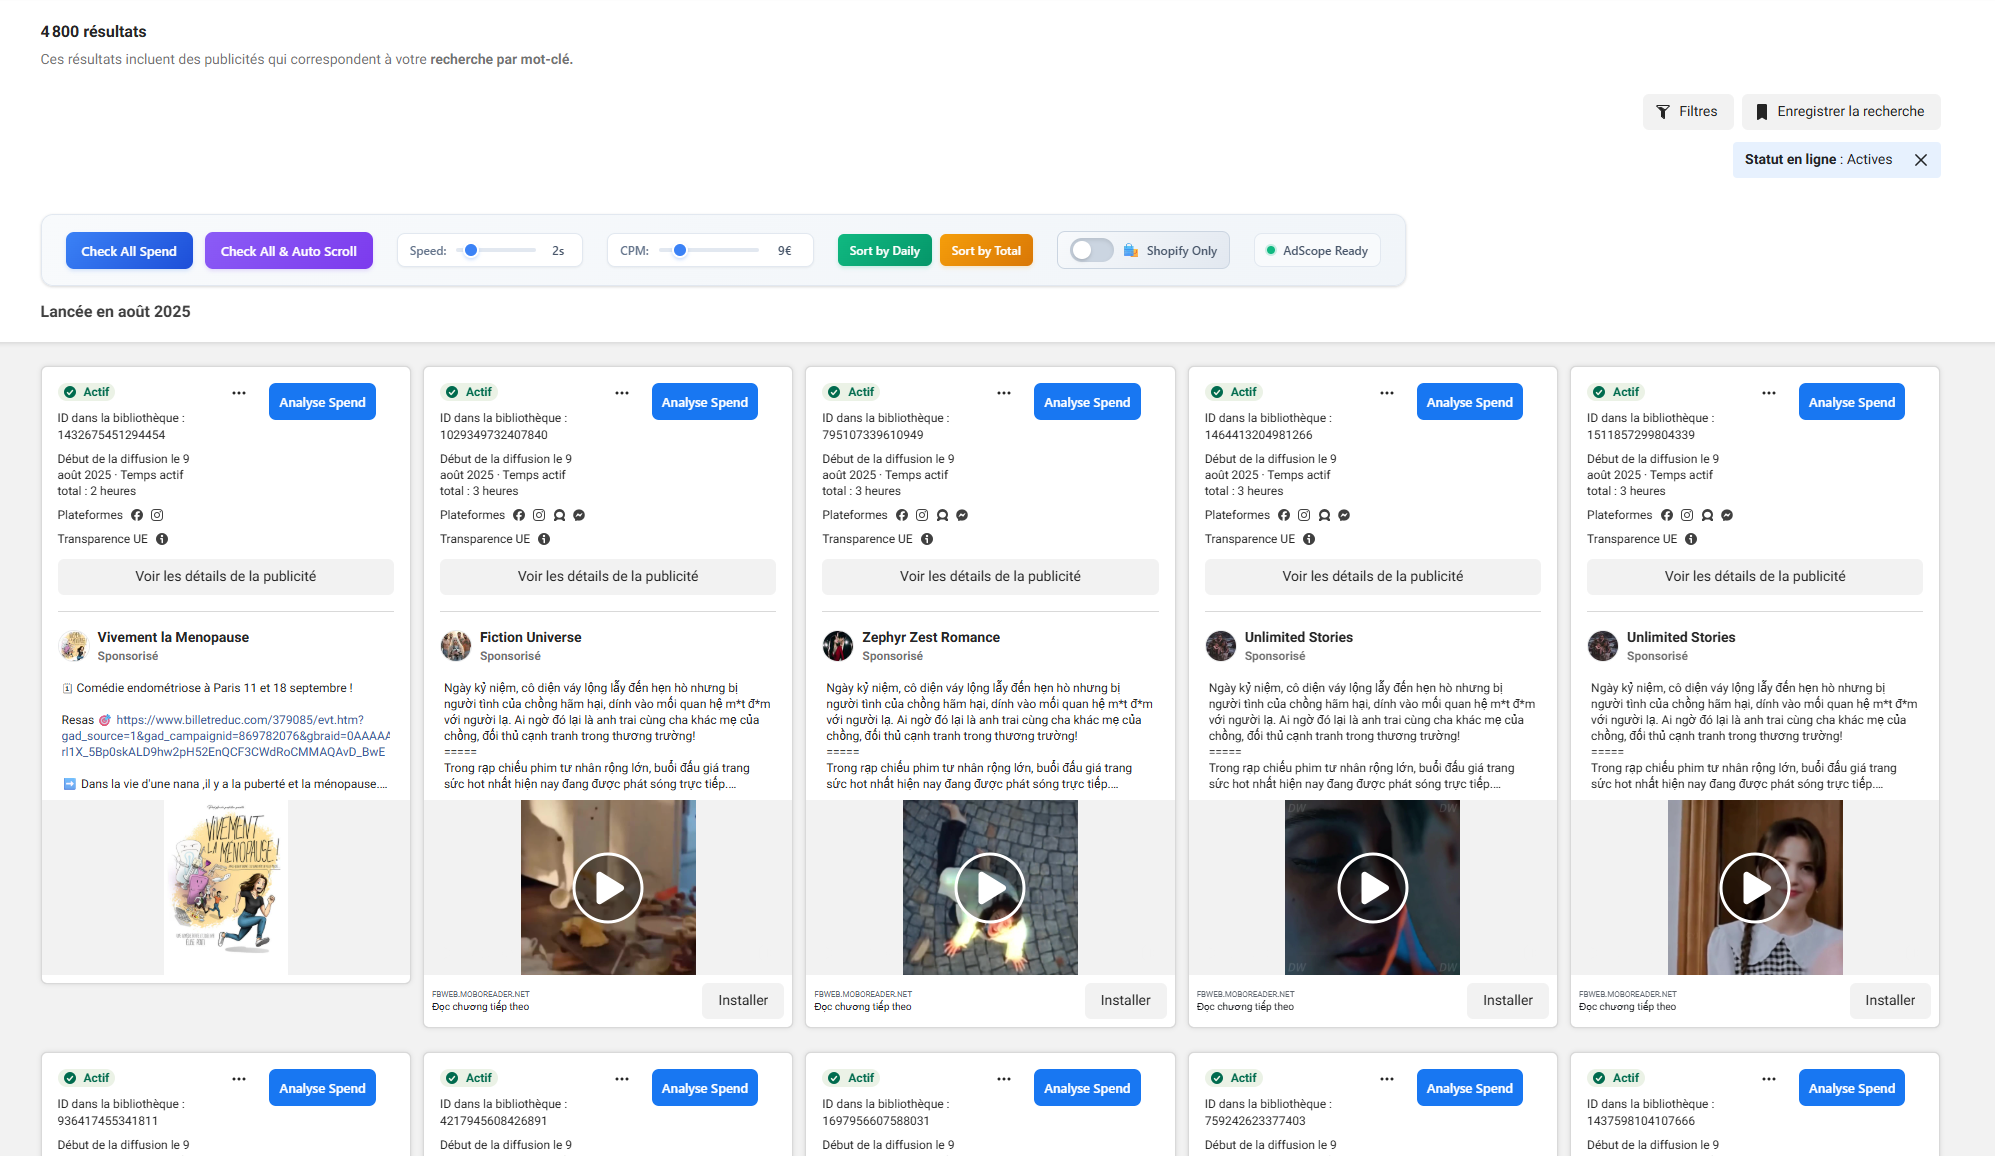Viewport: 1995px width, 1156px height.
Task: Open three-dot menu on Vivement la Menopause ad
Action: click(x=239, y=393)
